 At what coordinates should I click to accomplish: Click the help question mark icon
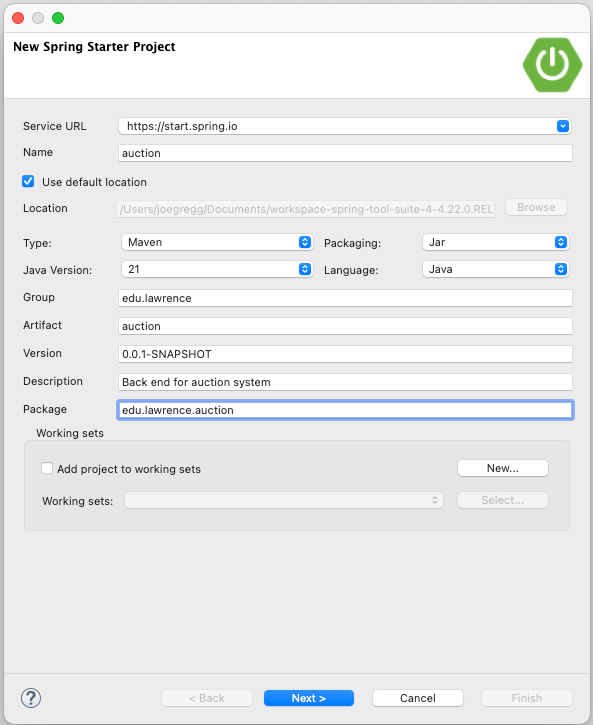point(31,698)
